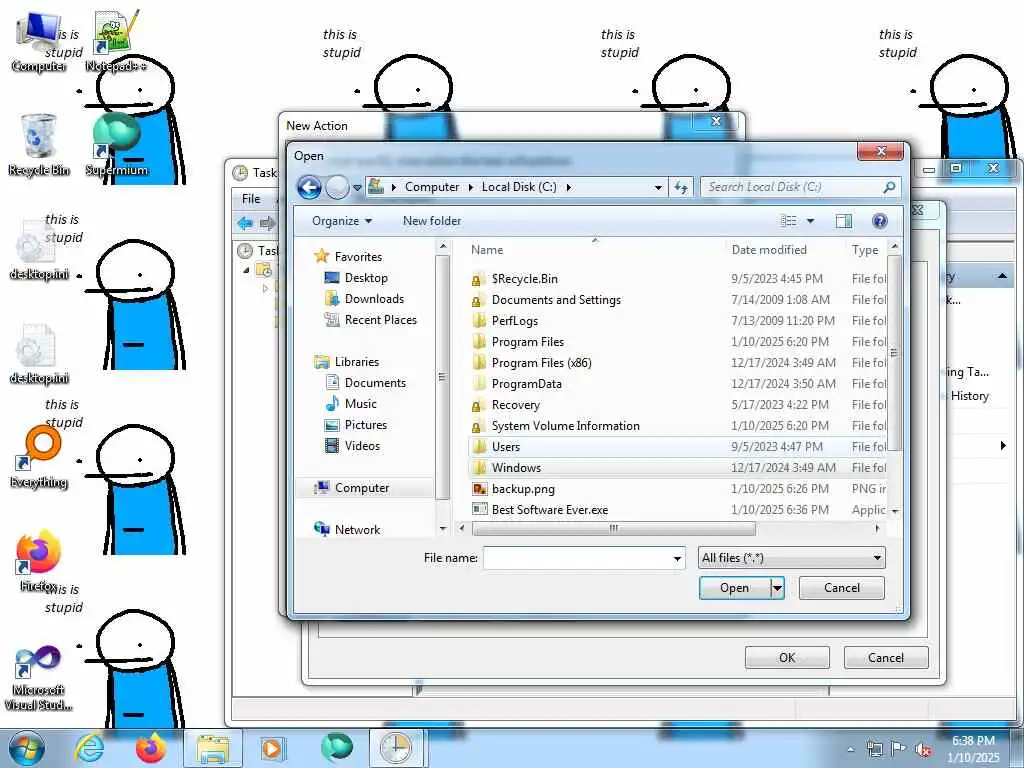Expand the arrow after Computer breadcrumb
Screen dimensions: 1024x768
click(x=471, y=187)
